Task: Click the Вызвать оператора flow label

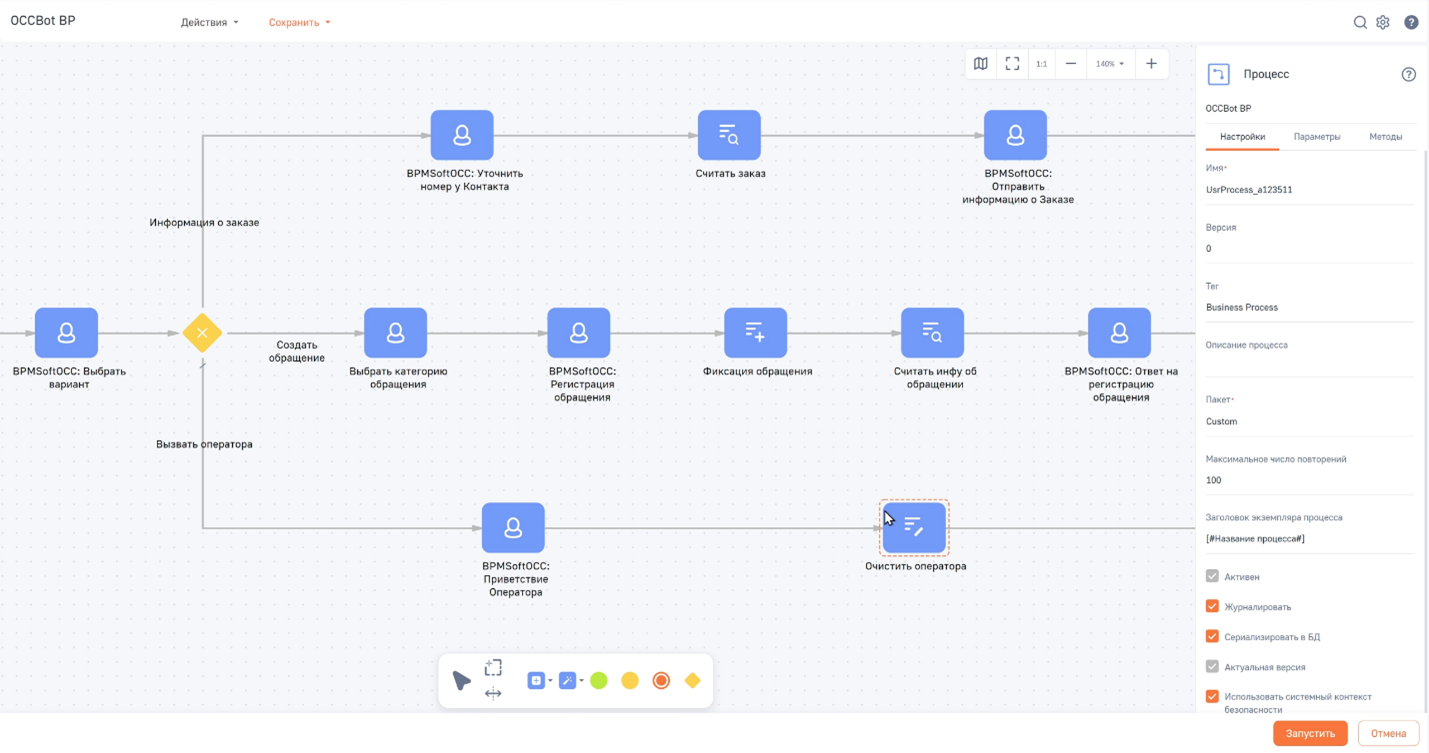Action: (204, 444)
